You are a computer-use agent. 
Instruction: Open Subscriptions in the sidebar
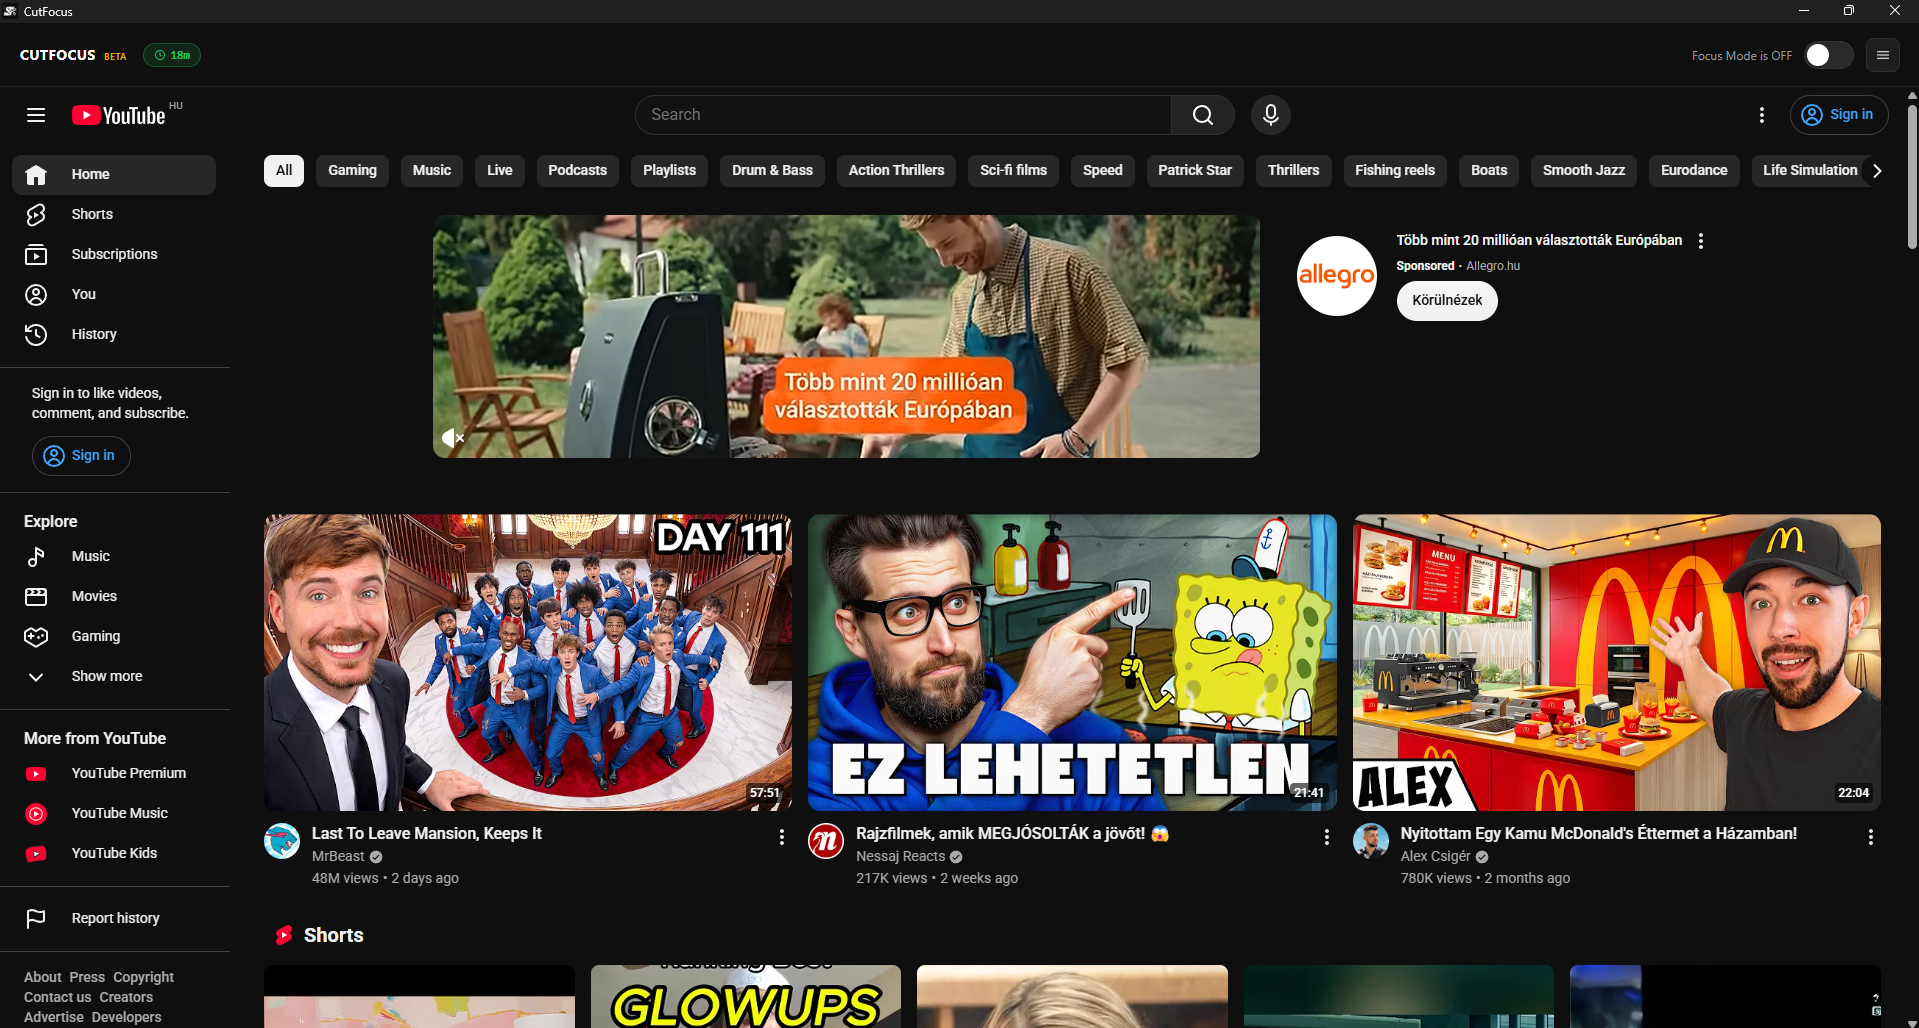pyautogui.click(x=114, y=255)
